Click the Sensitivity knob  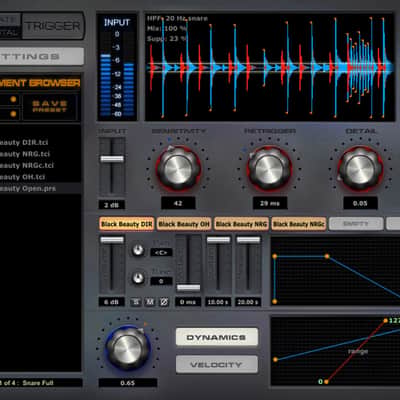178,169
